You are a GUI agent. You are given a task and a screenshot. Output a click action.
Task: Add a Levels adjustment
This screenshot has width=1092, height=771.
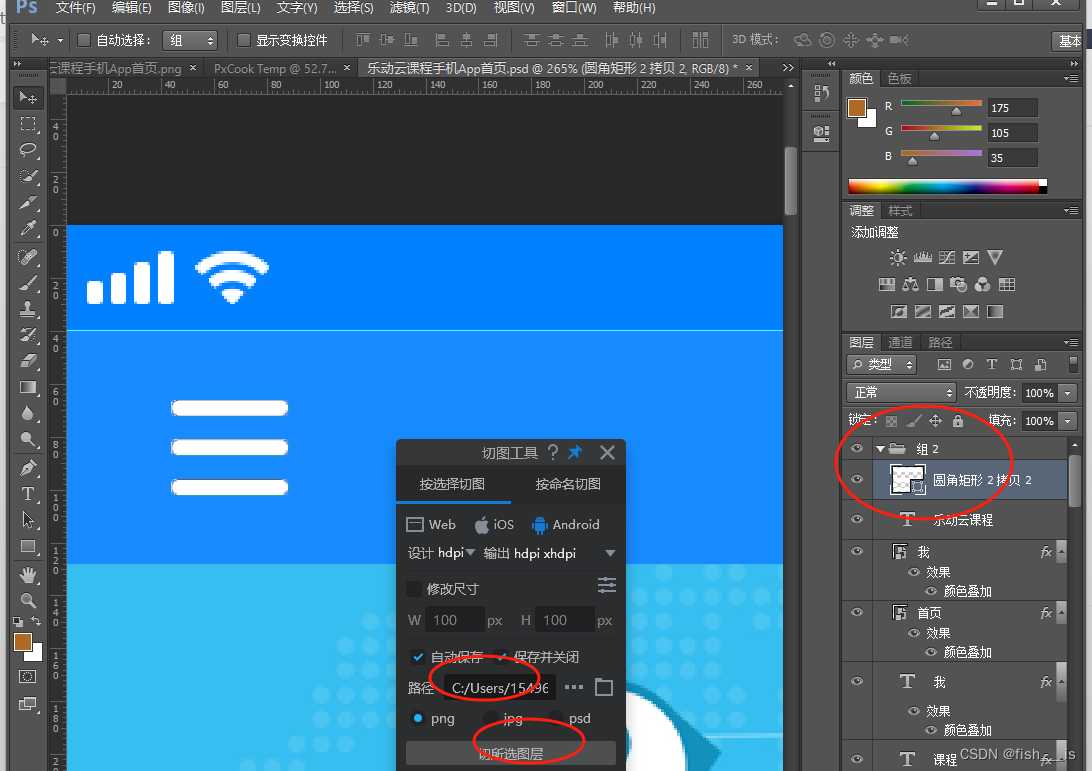click(x=923, y=258)
